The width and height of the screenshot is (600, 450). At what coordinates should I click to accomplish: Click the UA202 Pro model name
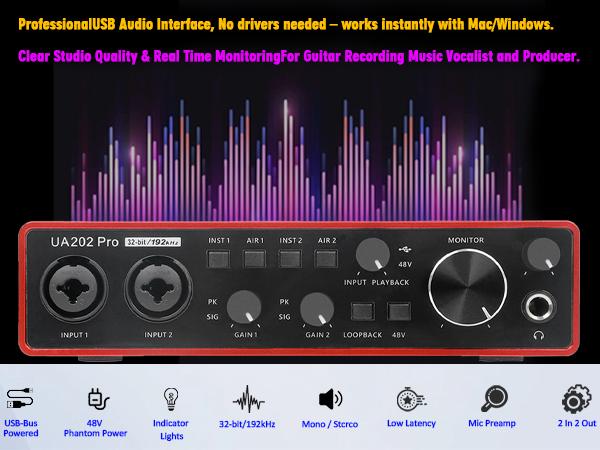point(85,242)
